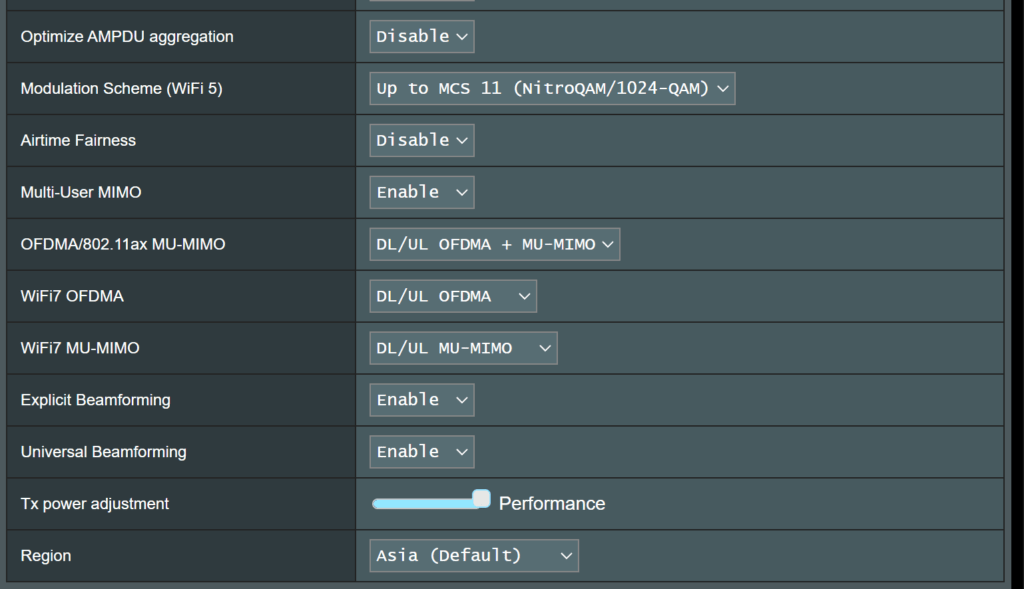Click the Performance label beside the slider
Screen dimensions: 1024x589
552,503
